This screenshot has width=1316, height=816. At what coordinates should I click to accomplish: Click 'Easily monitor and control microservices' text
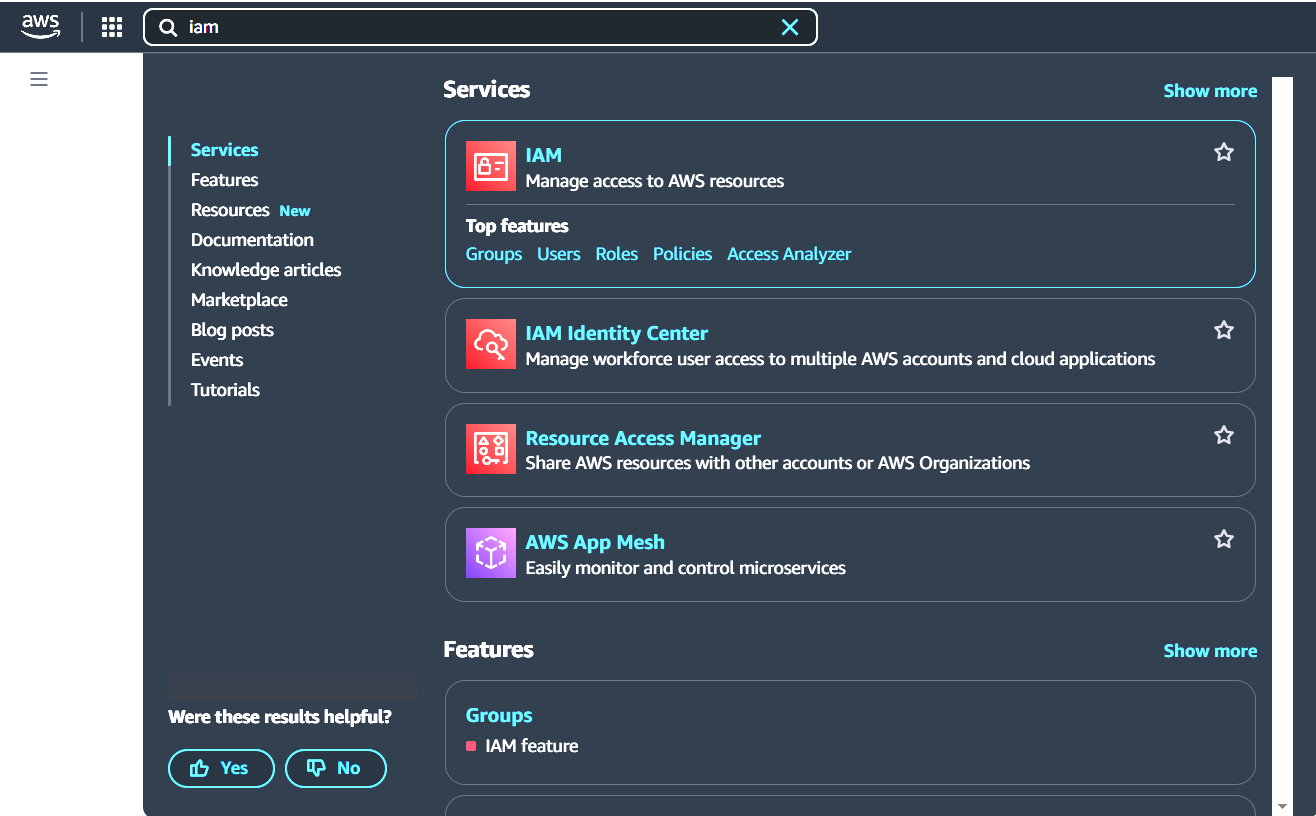tap(686, 568)
